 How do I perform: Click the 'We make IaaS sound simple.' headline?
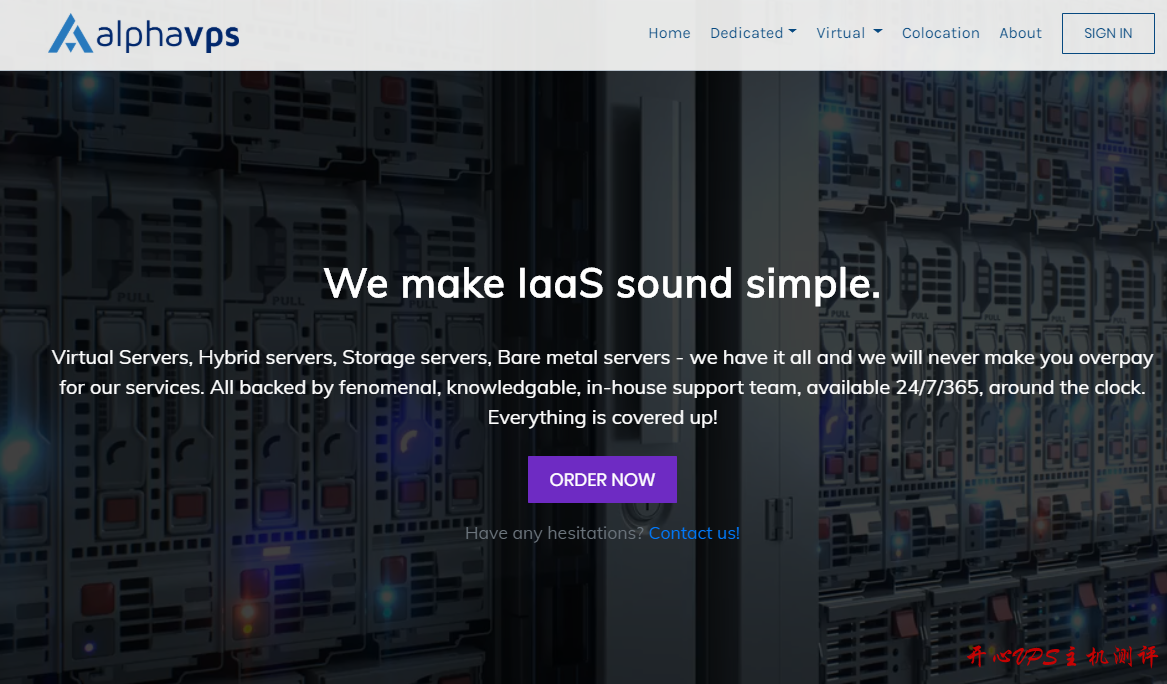click(602, 283)
